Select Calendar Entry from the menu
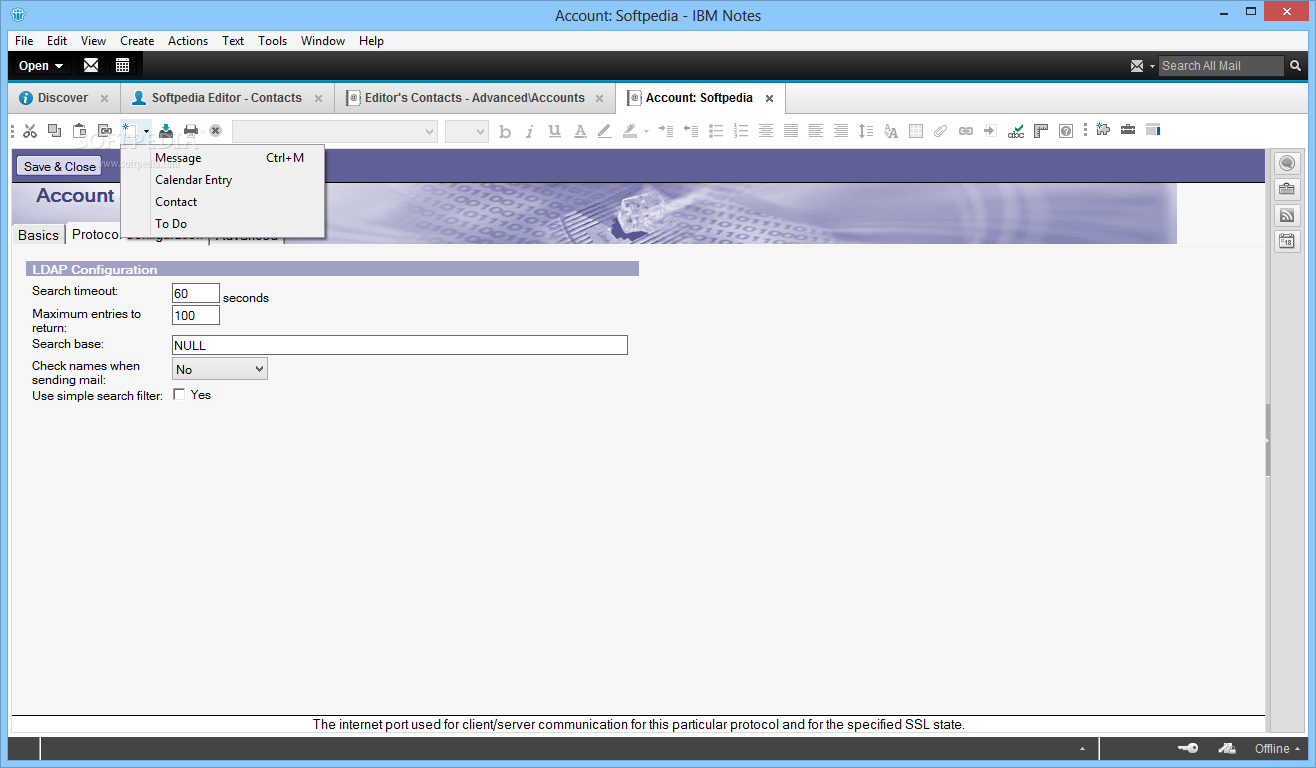The width and height of the screenshot is (1316, 768). coord(222,180)
